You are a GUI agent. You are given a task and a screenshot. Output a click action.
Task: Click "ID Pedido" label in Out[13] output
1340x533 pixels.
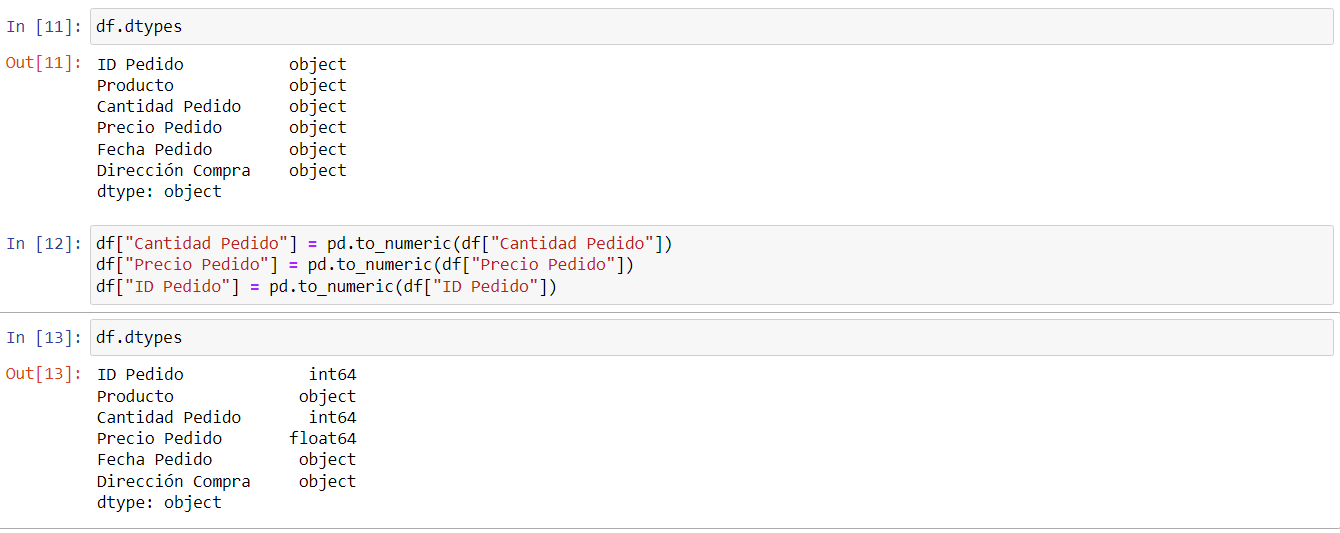pos(140,375)
